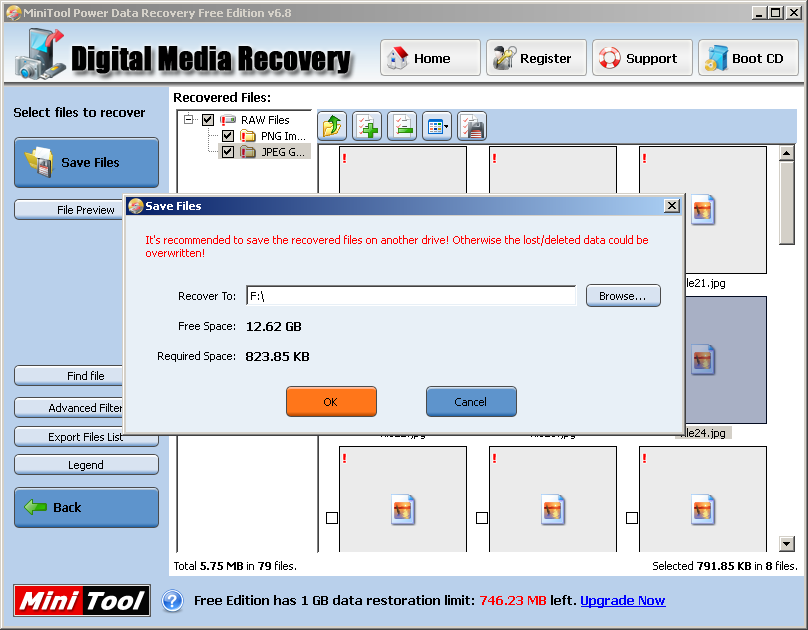Image resolution: width=808 pixels, height=630 pixels.
Task: Uncheck the PNG Images checkbox
Action: click(228, 136)
